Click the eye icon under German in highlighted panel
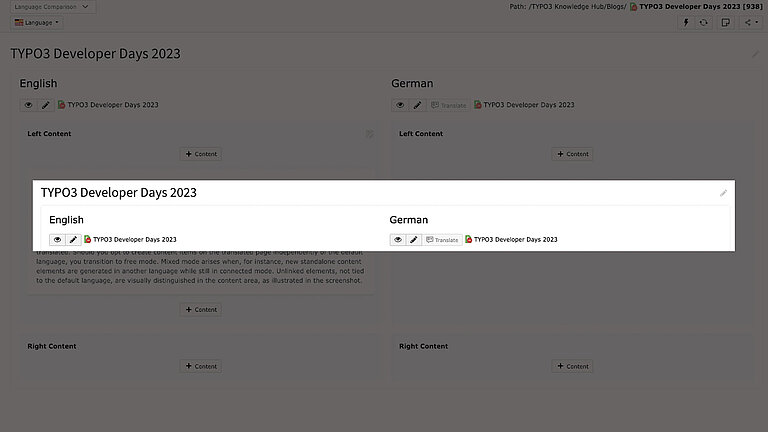 398,240
